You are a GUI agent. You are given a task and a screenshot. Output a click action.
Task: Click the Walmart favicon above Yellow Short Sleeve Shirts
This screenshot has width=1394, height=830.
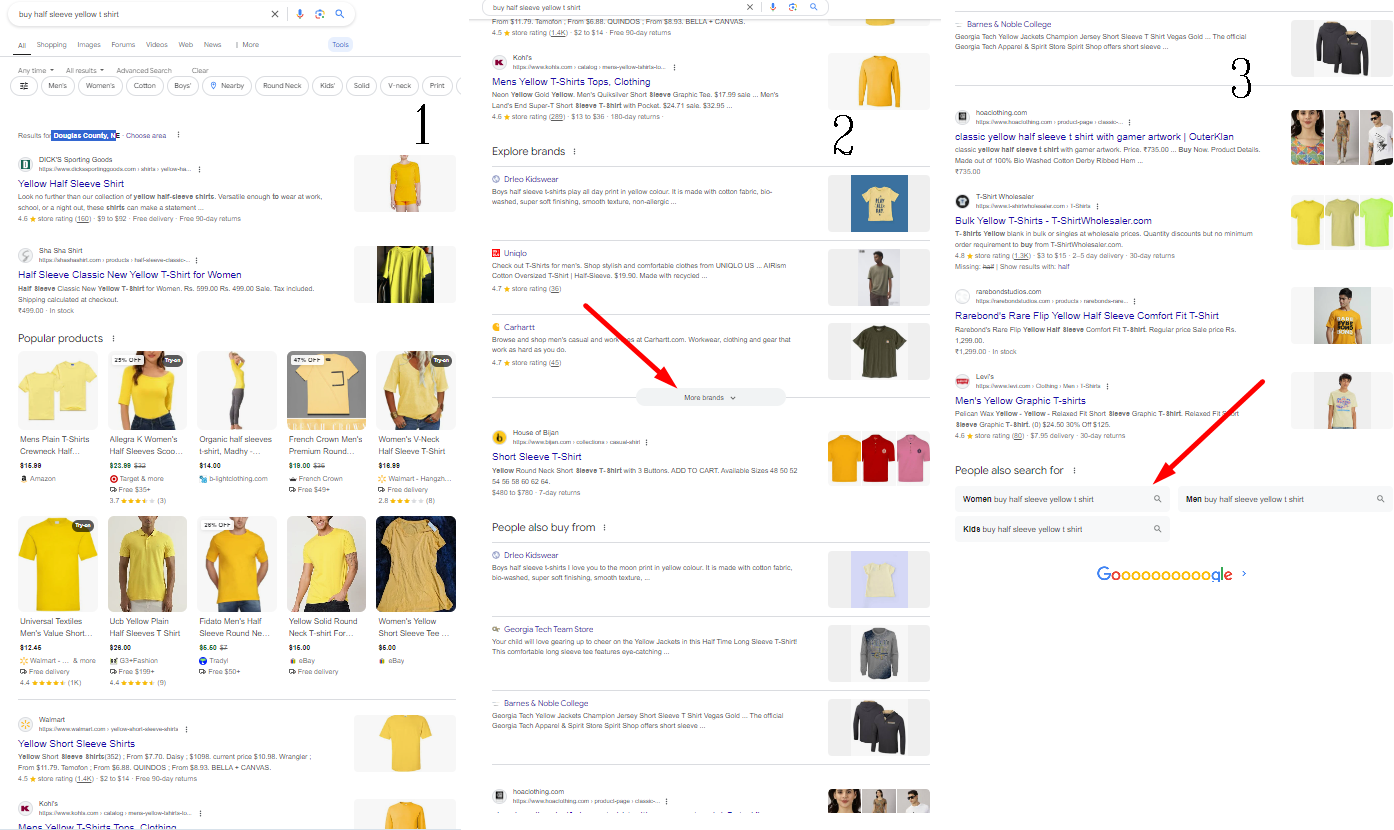(x=25, y=724)
